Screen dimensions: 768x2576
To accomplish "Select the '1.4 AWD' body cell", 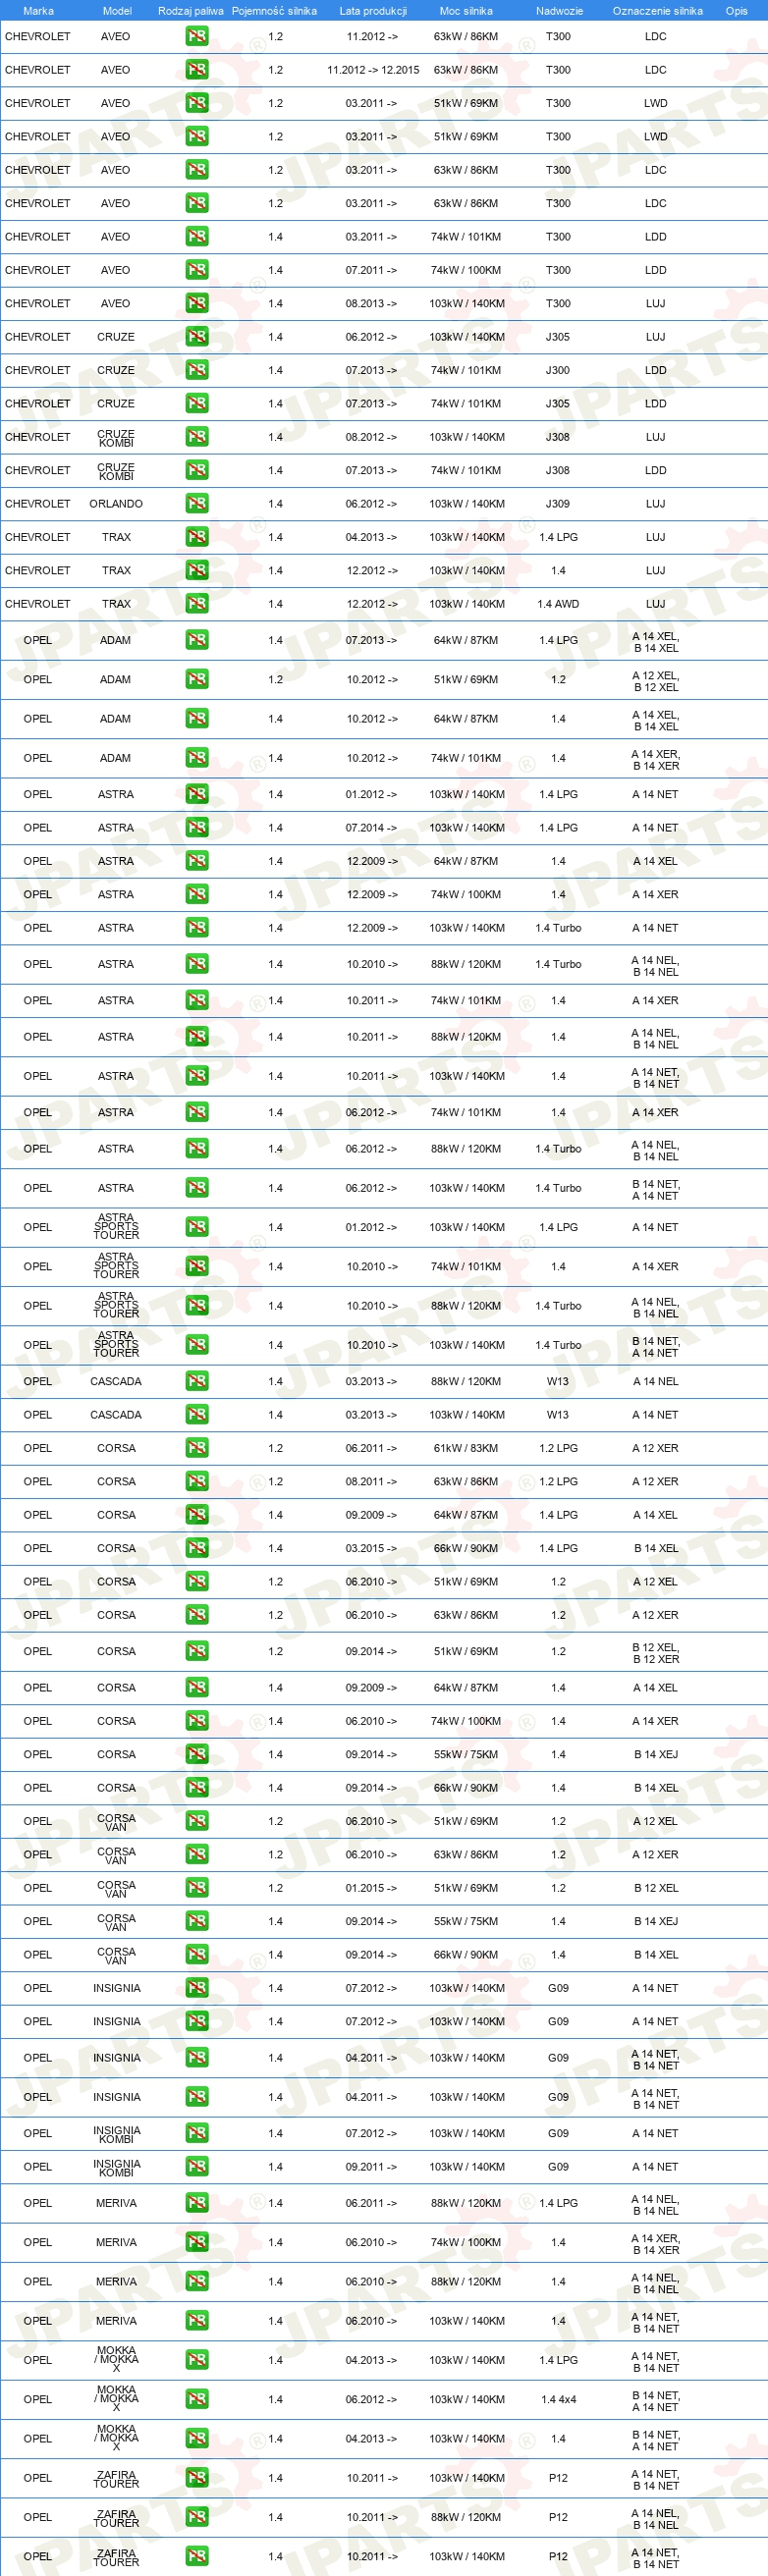I will tap(558, 604).
